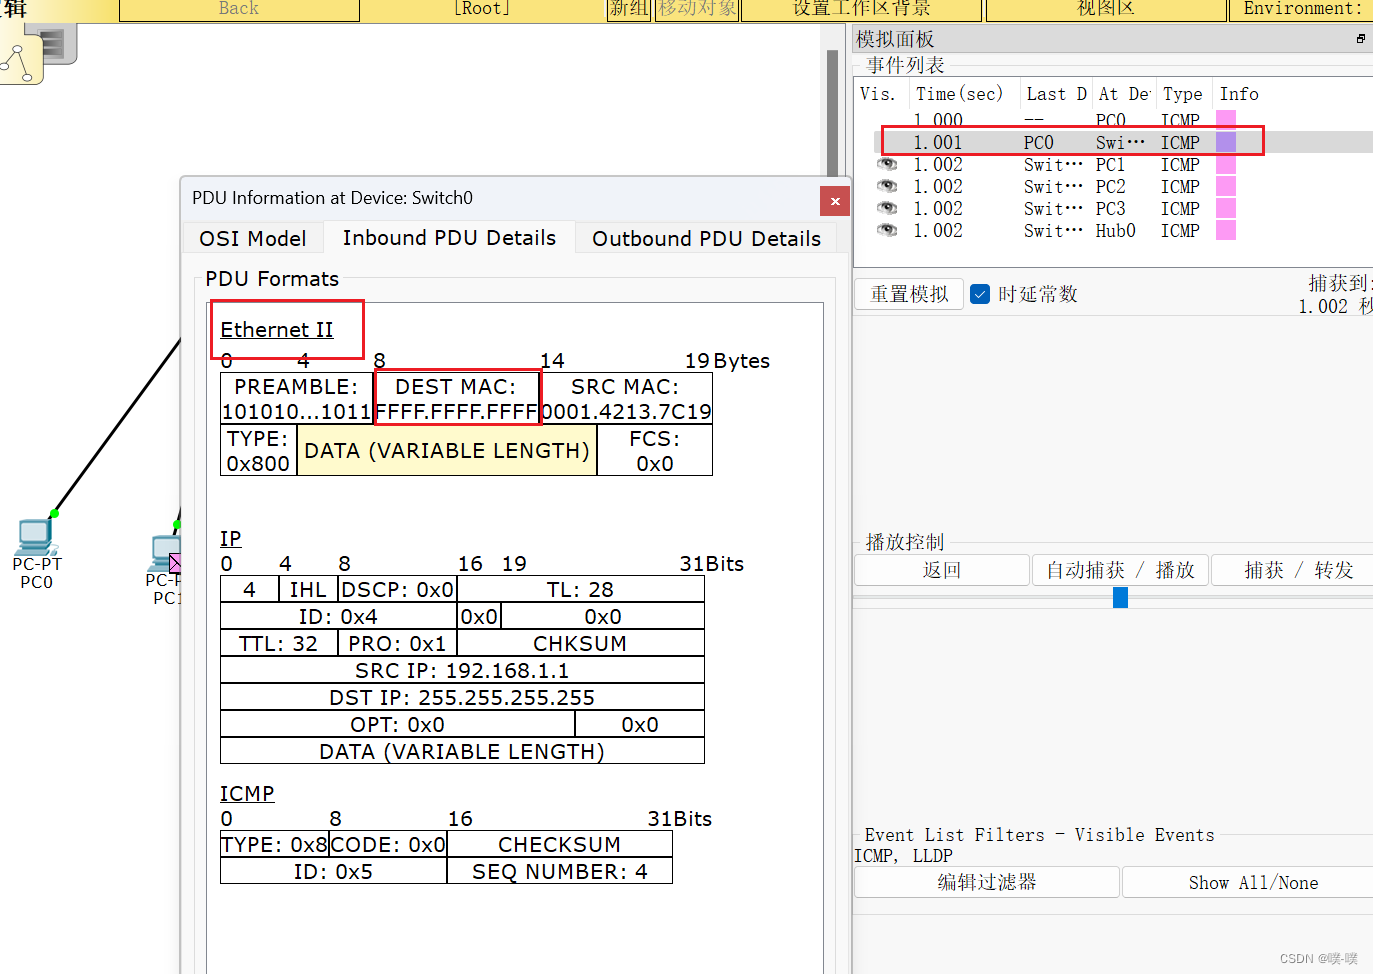
Task: Click 设置工作区背景 button
Action: tap(861, 9)
